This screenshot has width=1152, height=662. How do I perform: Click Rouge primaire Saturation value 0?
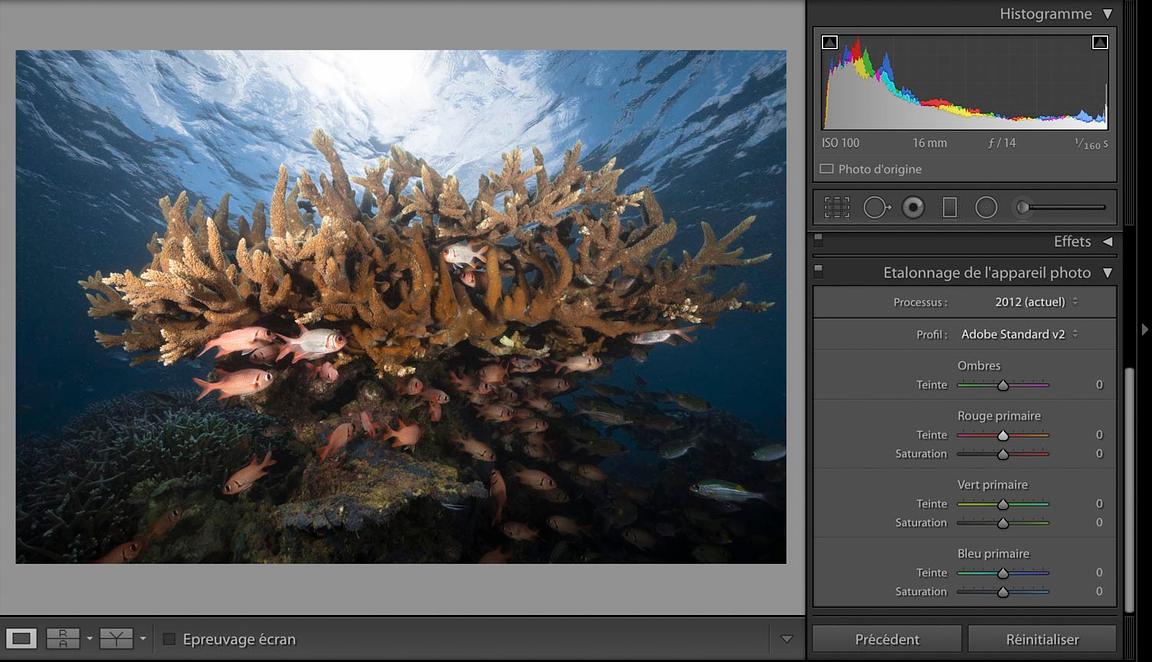(1099, 454)
